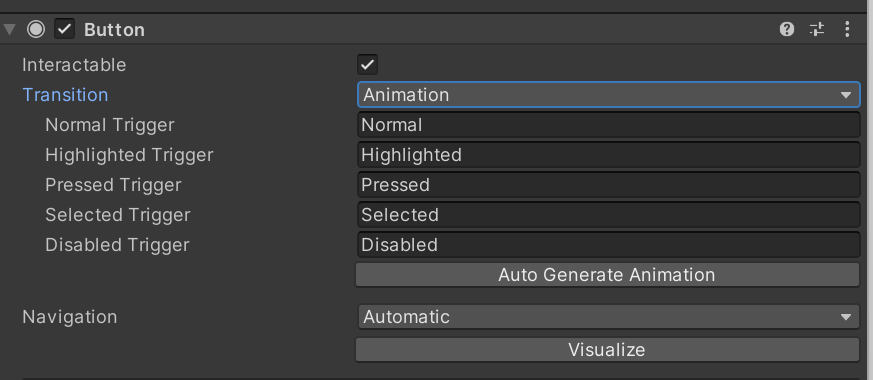Click the Highlighted Trigger text field
The image size is (873, 380).
tap(609, 155)
